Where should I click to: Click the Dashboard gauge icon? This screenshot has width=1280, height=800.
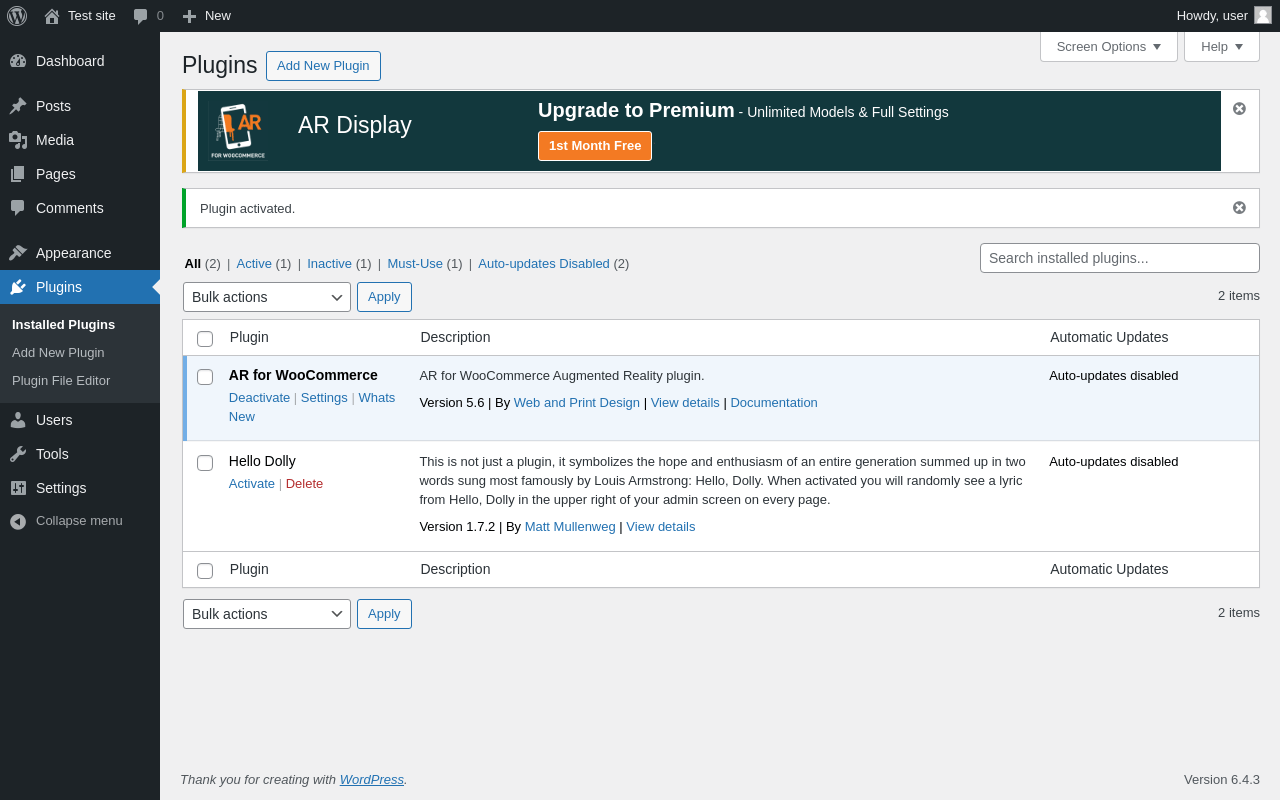[18, 61]
